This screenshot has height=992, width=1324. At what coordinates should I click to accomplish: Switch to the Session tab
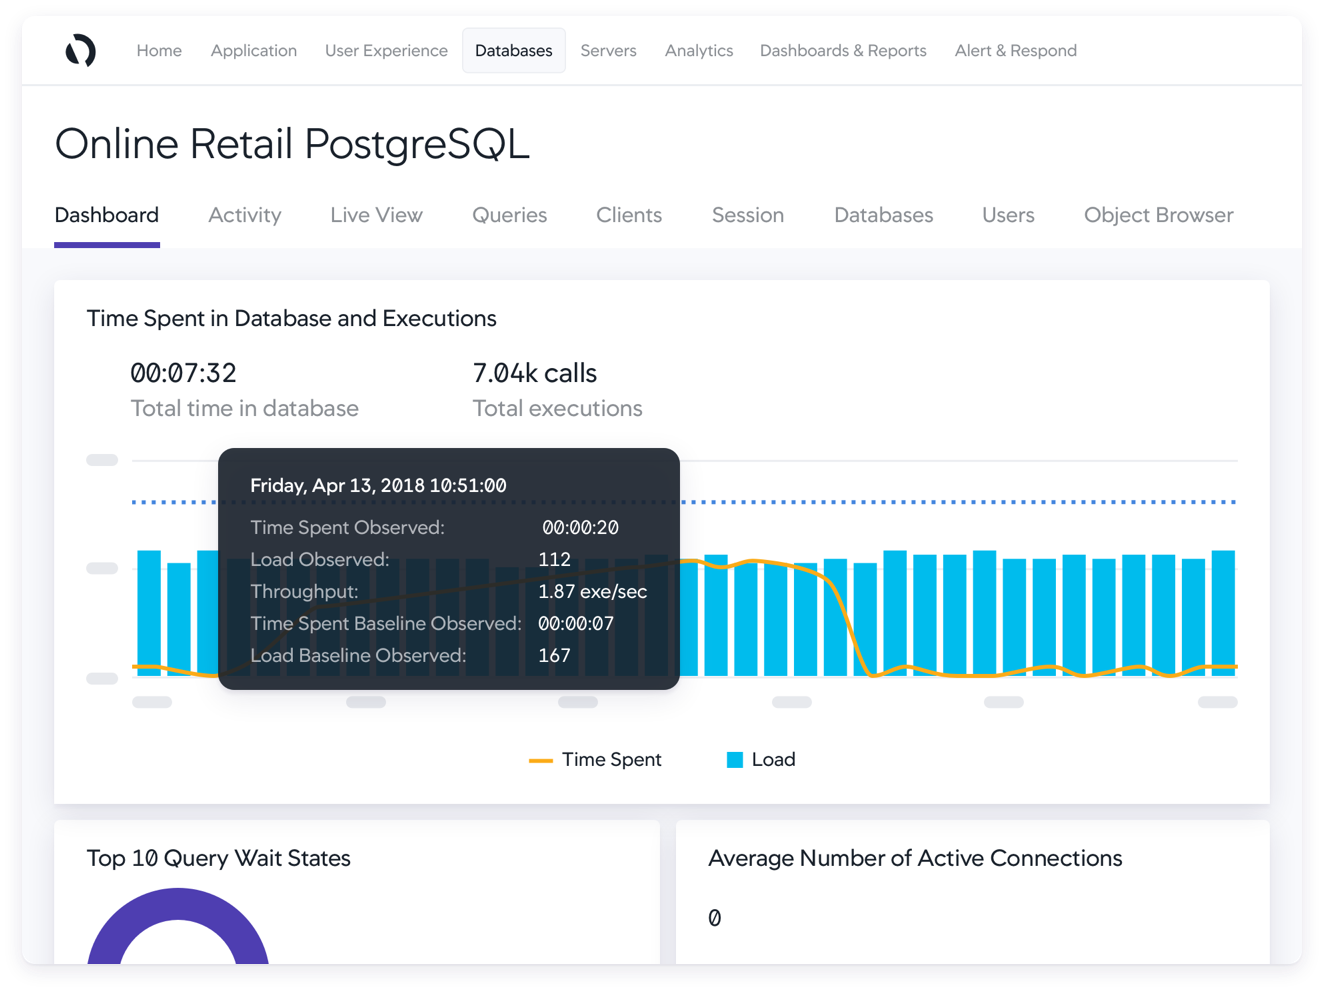(x=748, y=215)
